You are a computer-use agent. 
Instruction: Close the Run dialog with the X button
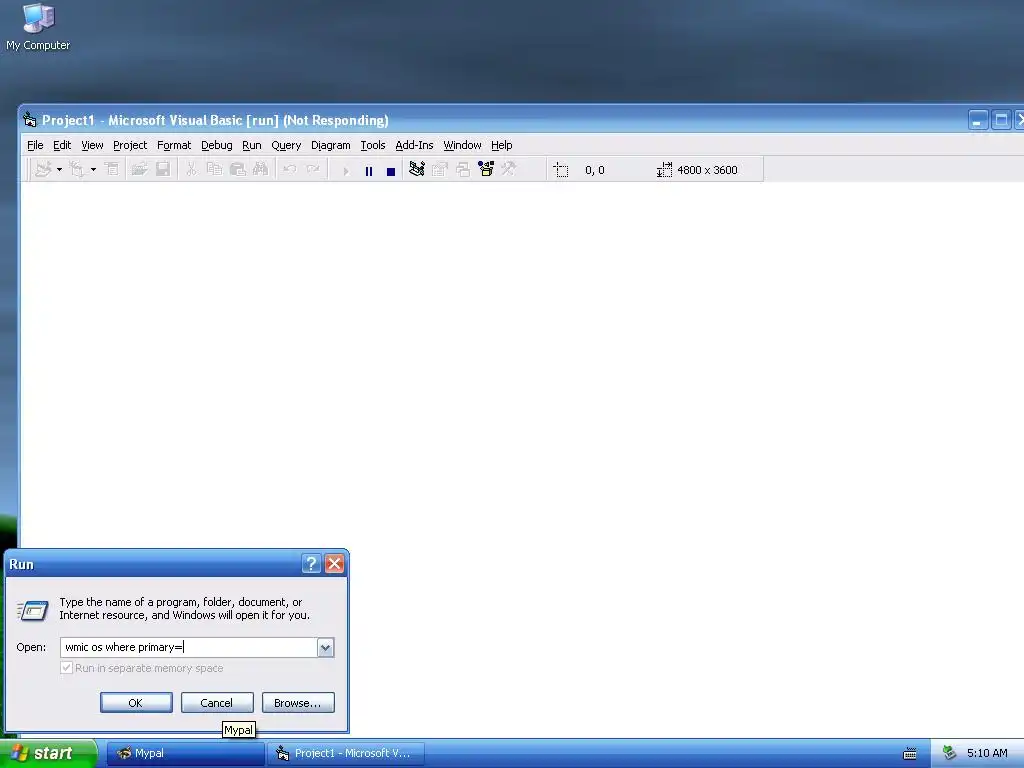334,564
